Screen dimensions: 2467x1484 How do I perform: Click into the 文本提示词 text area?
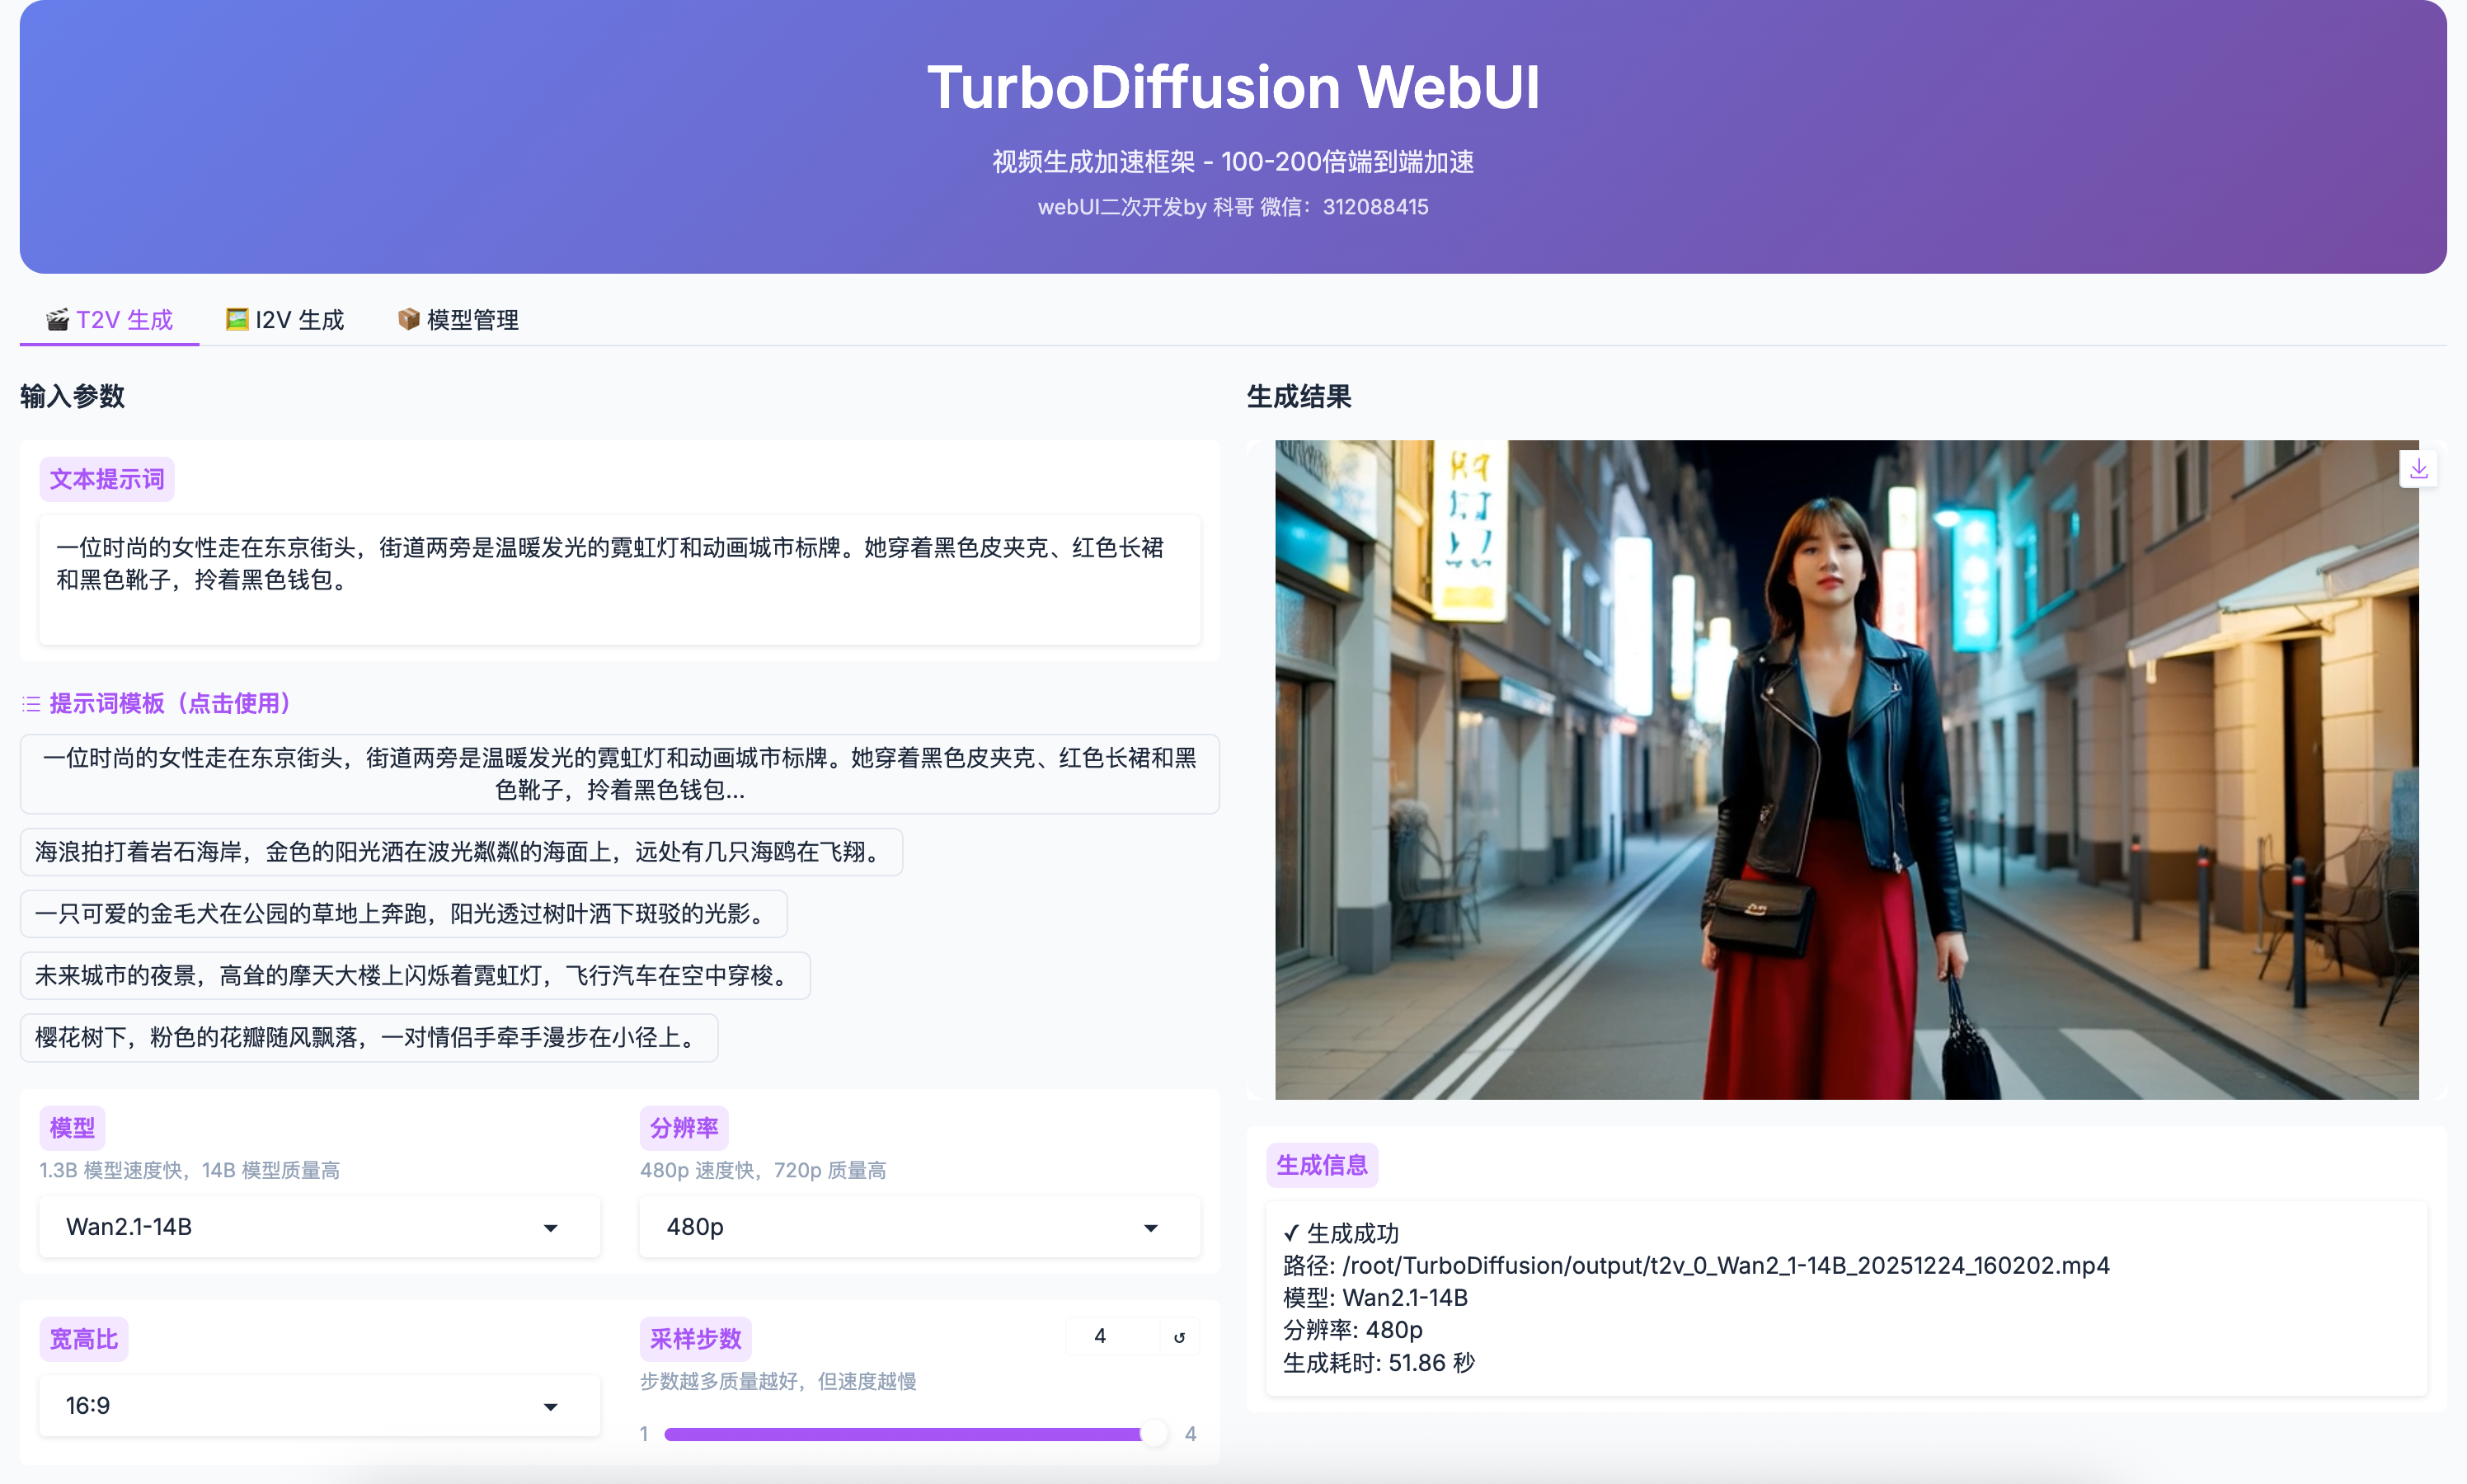click(619, 580)
